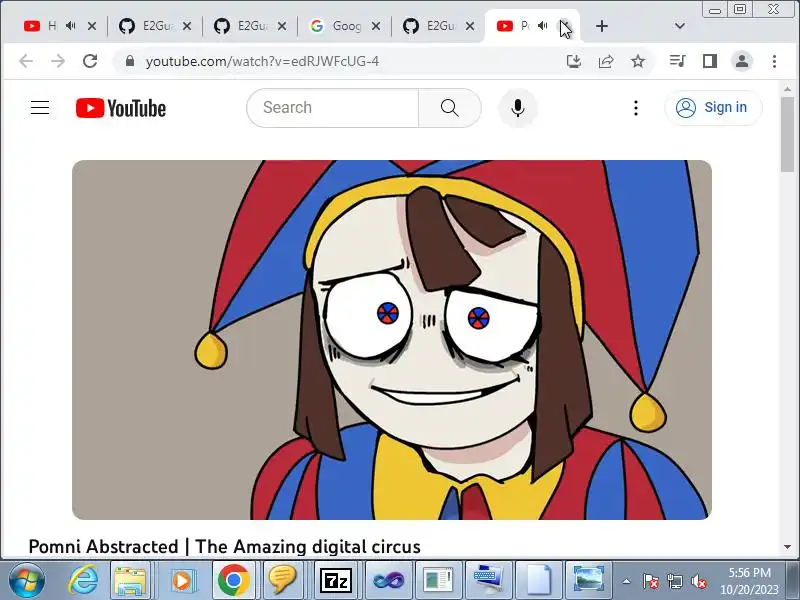The height and width of the screenshot is (600, 800).
Task: Open the YouTube hamburger guide menu
Action: [40, 108]
